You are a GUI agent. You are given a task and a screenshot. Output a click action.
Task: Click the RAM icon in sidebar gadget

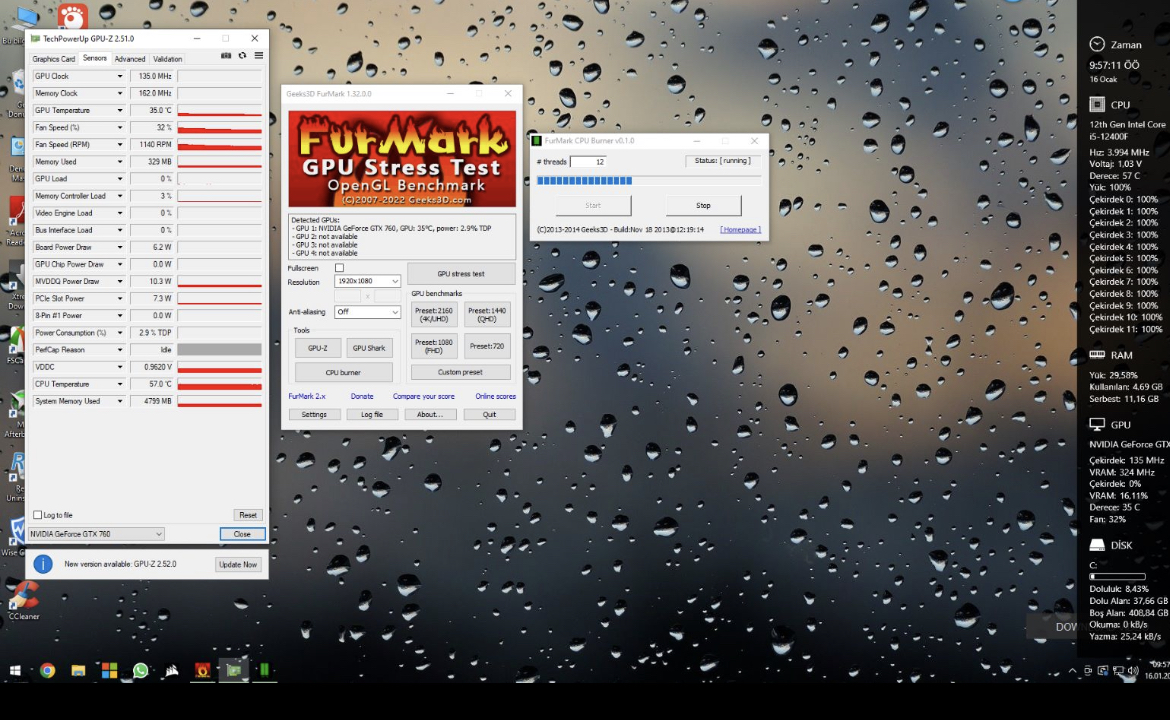click(x=1097, y=354)
